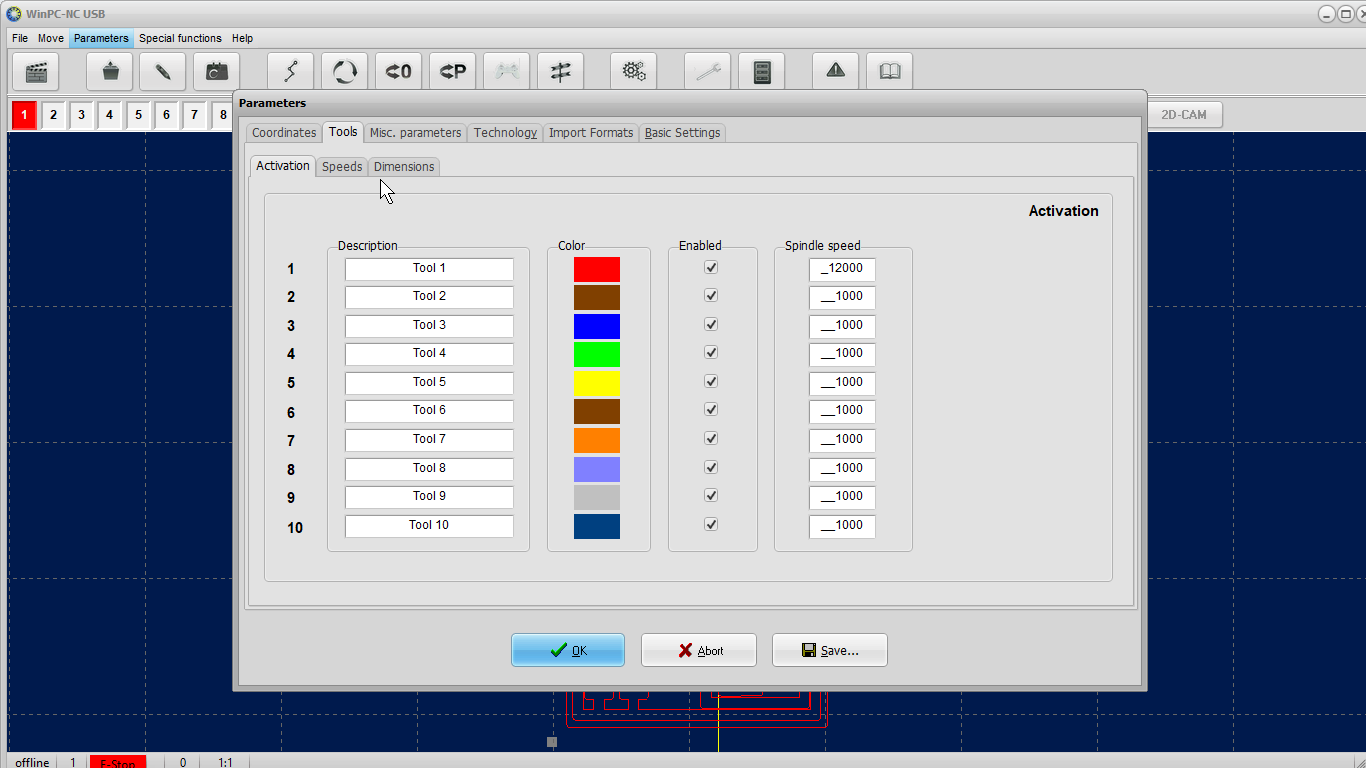Image resolution: width=1366 pixels, height=768 pixels.
Task: Click the 2D-CAM button
Action: (x=1184, y=115)
